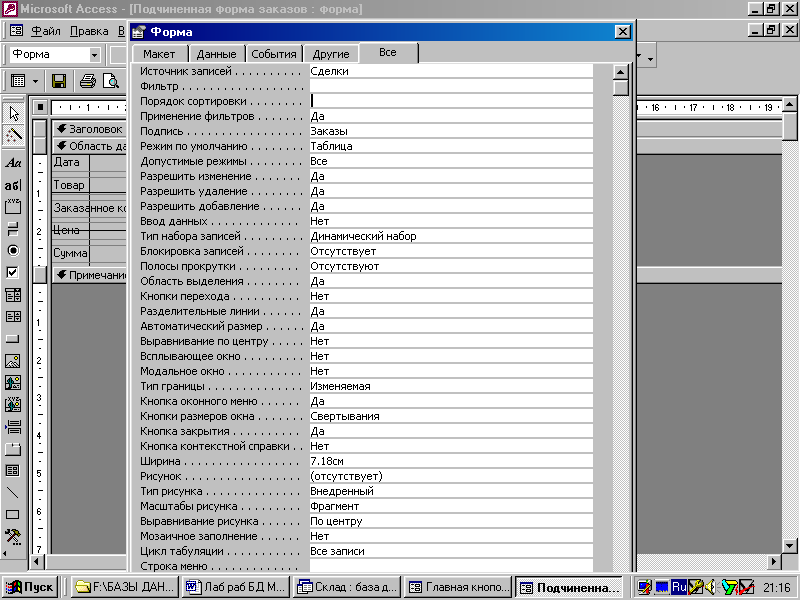Select the Line drawing tool

point(13,492)
